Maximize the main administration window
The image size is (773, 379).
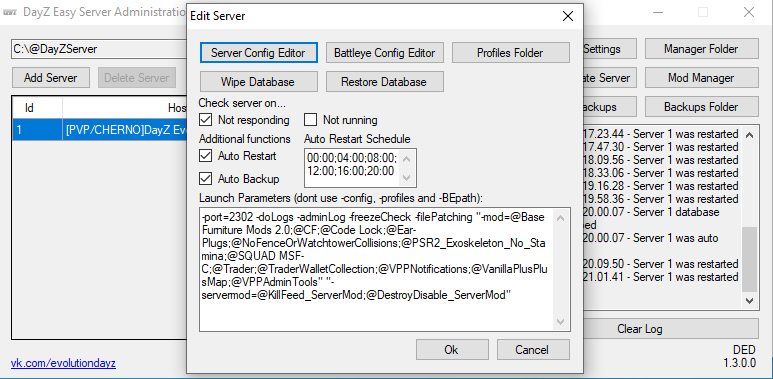[x=703, y=12]
